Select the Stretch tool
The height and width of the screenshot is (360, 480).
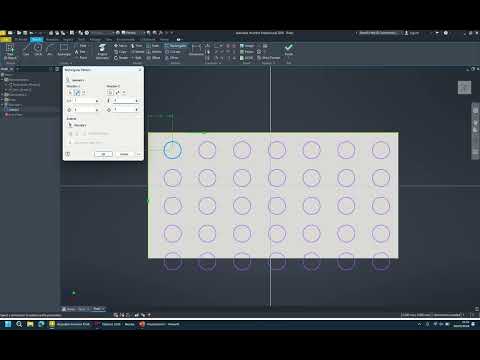(154, 52)
